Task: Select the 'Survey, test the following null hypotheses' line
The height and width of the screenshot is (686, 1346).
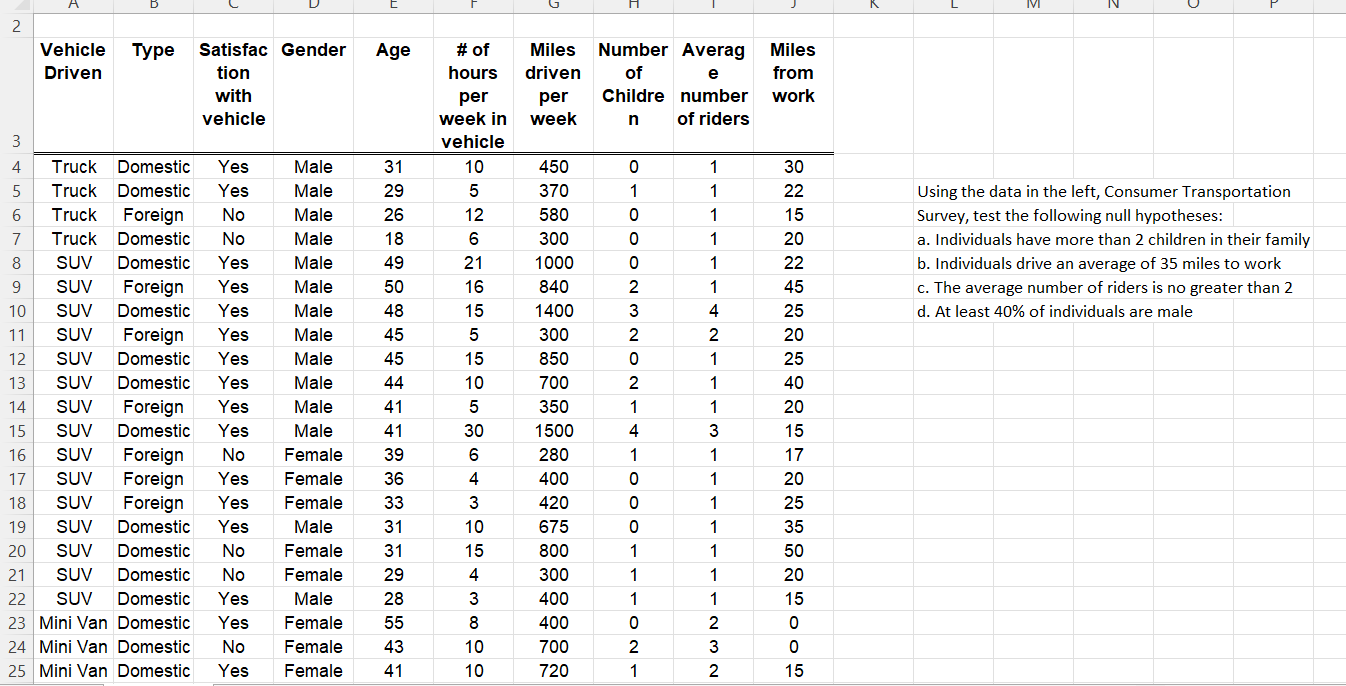Action: click(x=1070, y=215)
